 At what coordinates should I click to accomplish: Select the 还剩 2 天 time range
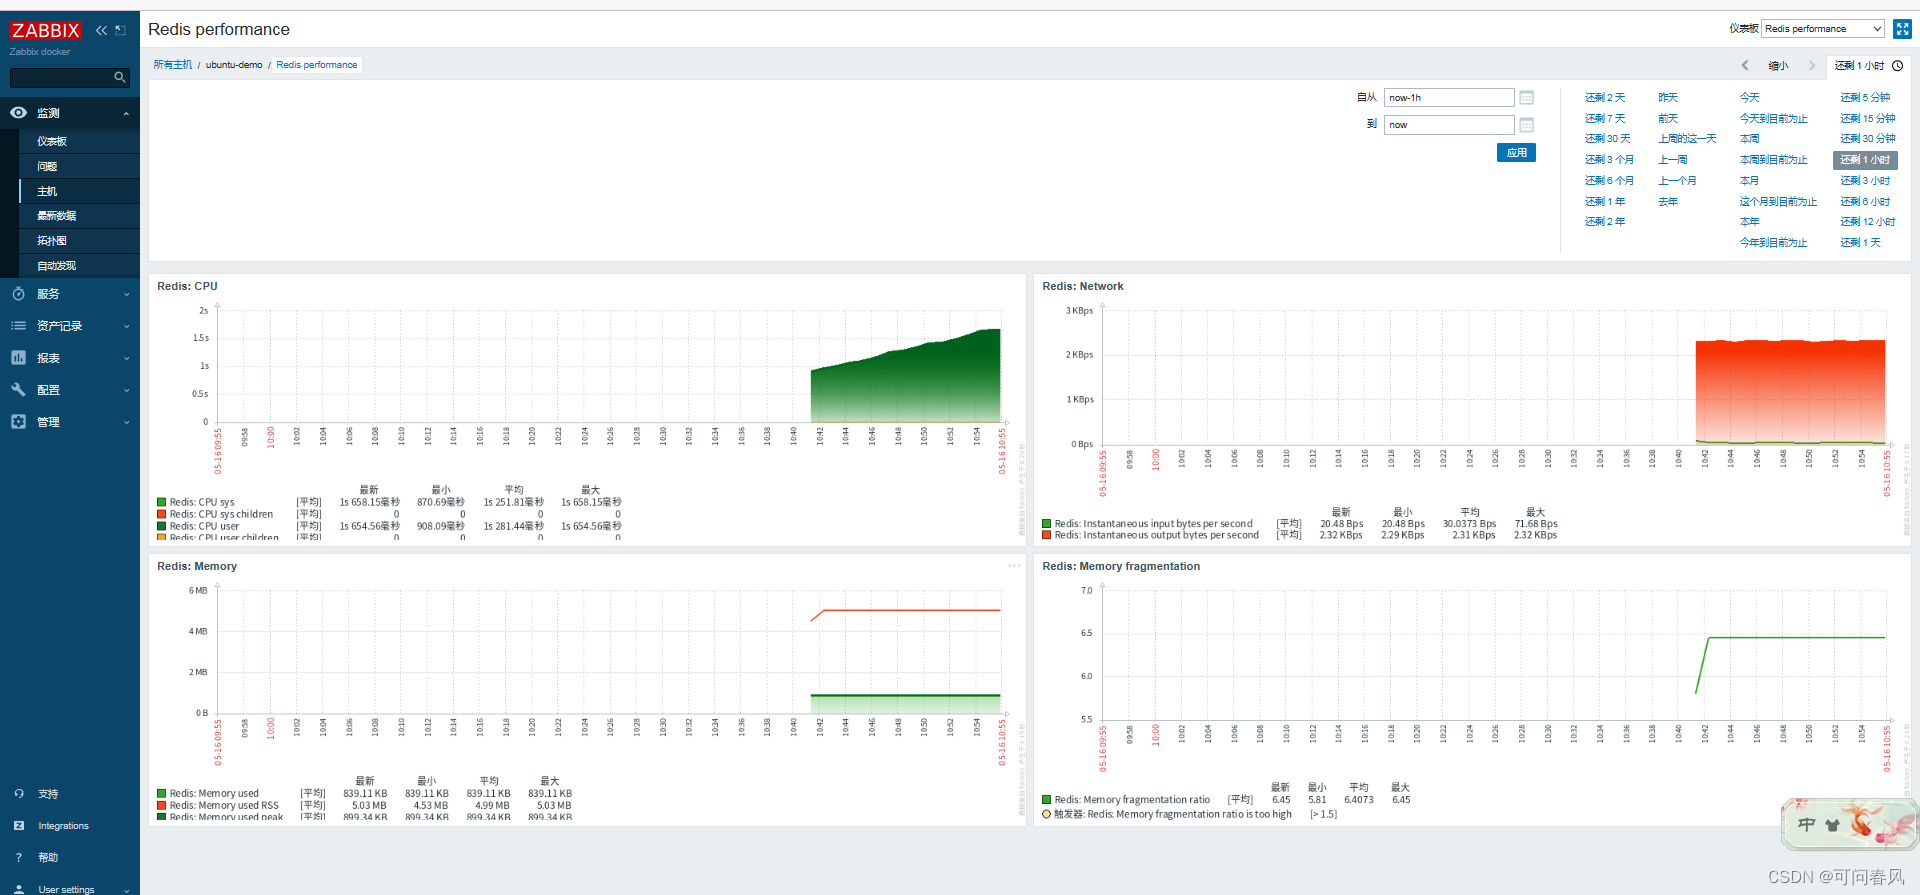tap(1605, 98)
